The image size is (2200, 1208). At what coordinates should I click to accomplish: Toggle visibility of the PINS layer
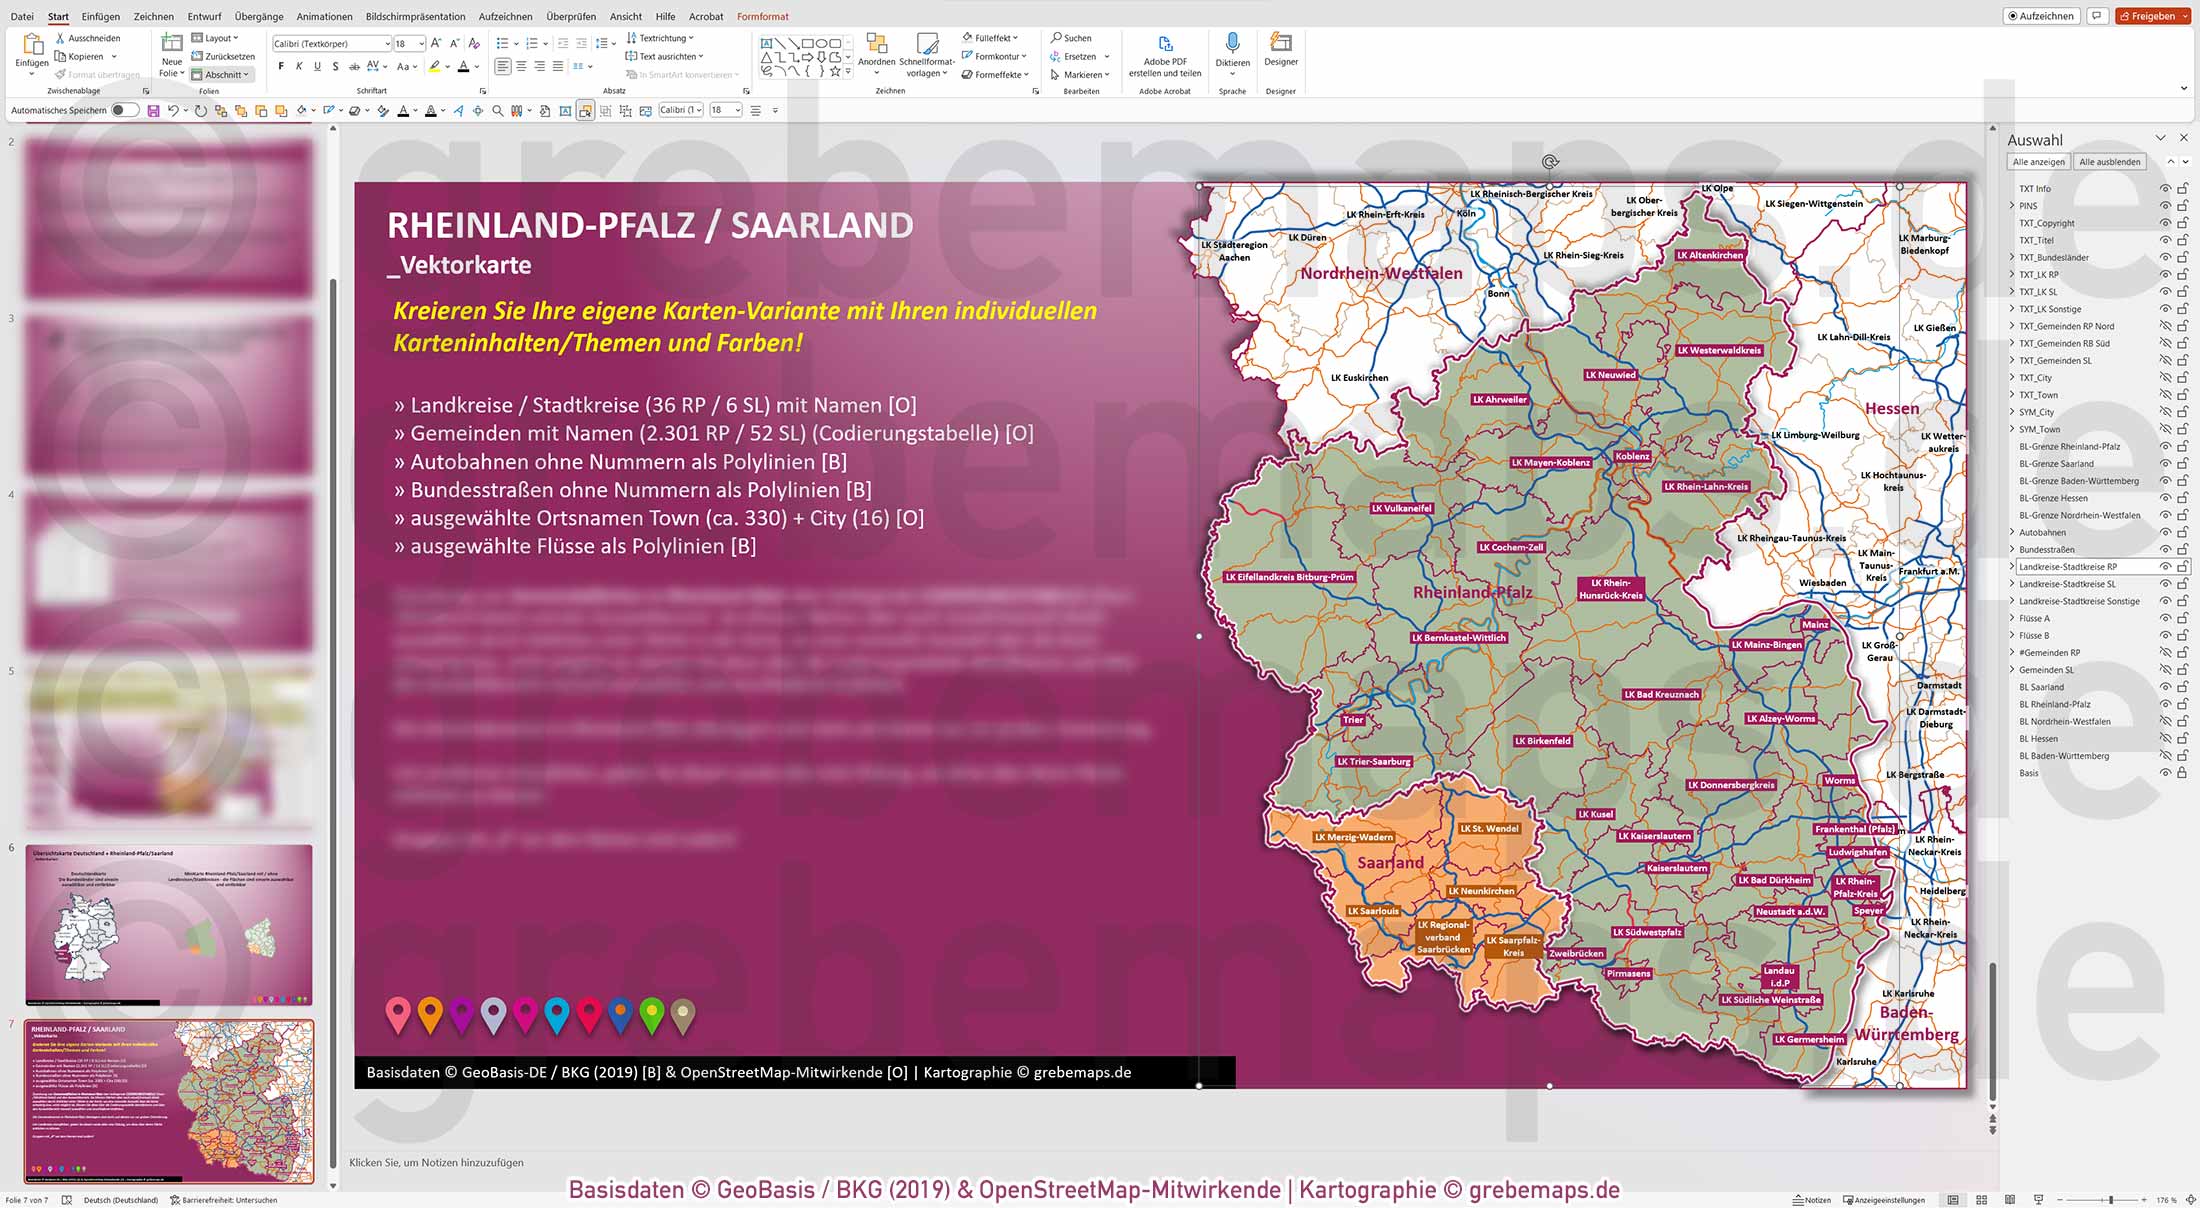pyautogui.click(x=2166, y=205)
